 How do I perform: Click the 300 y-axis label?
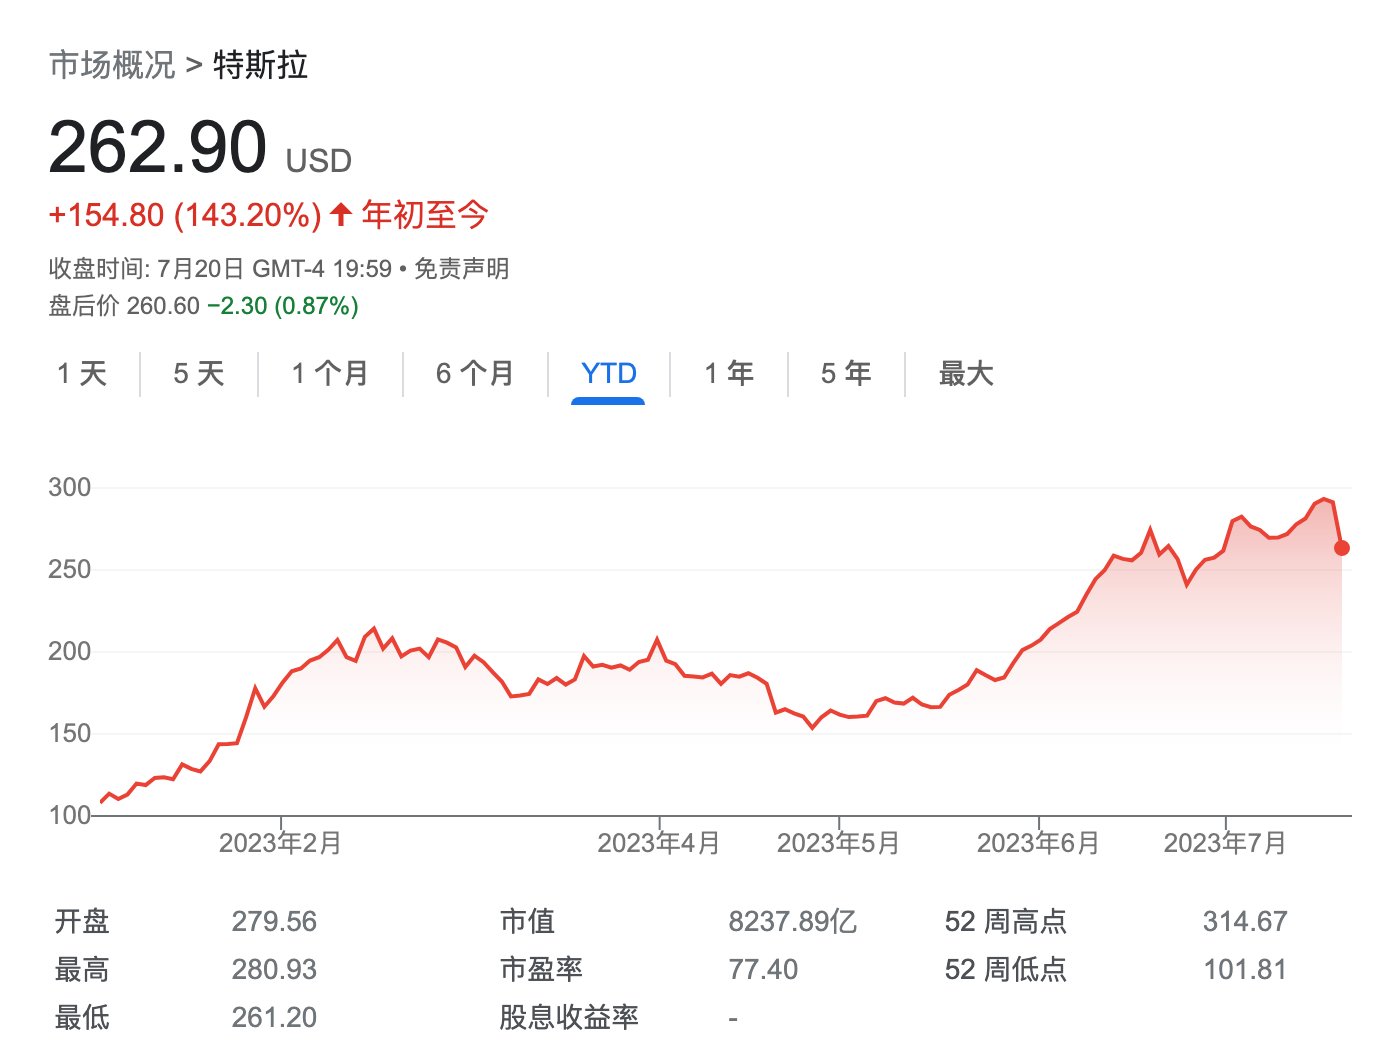tap(69, 488)
